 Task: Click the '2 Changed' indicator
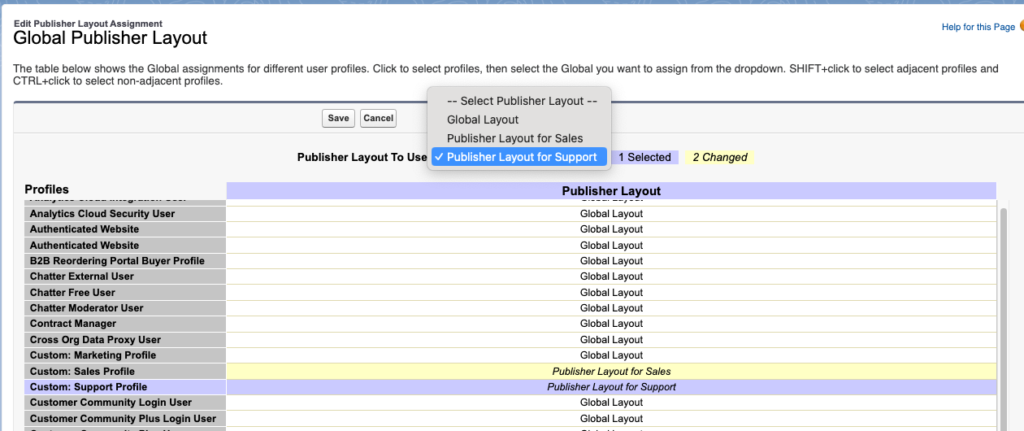[x=720, y=157]
